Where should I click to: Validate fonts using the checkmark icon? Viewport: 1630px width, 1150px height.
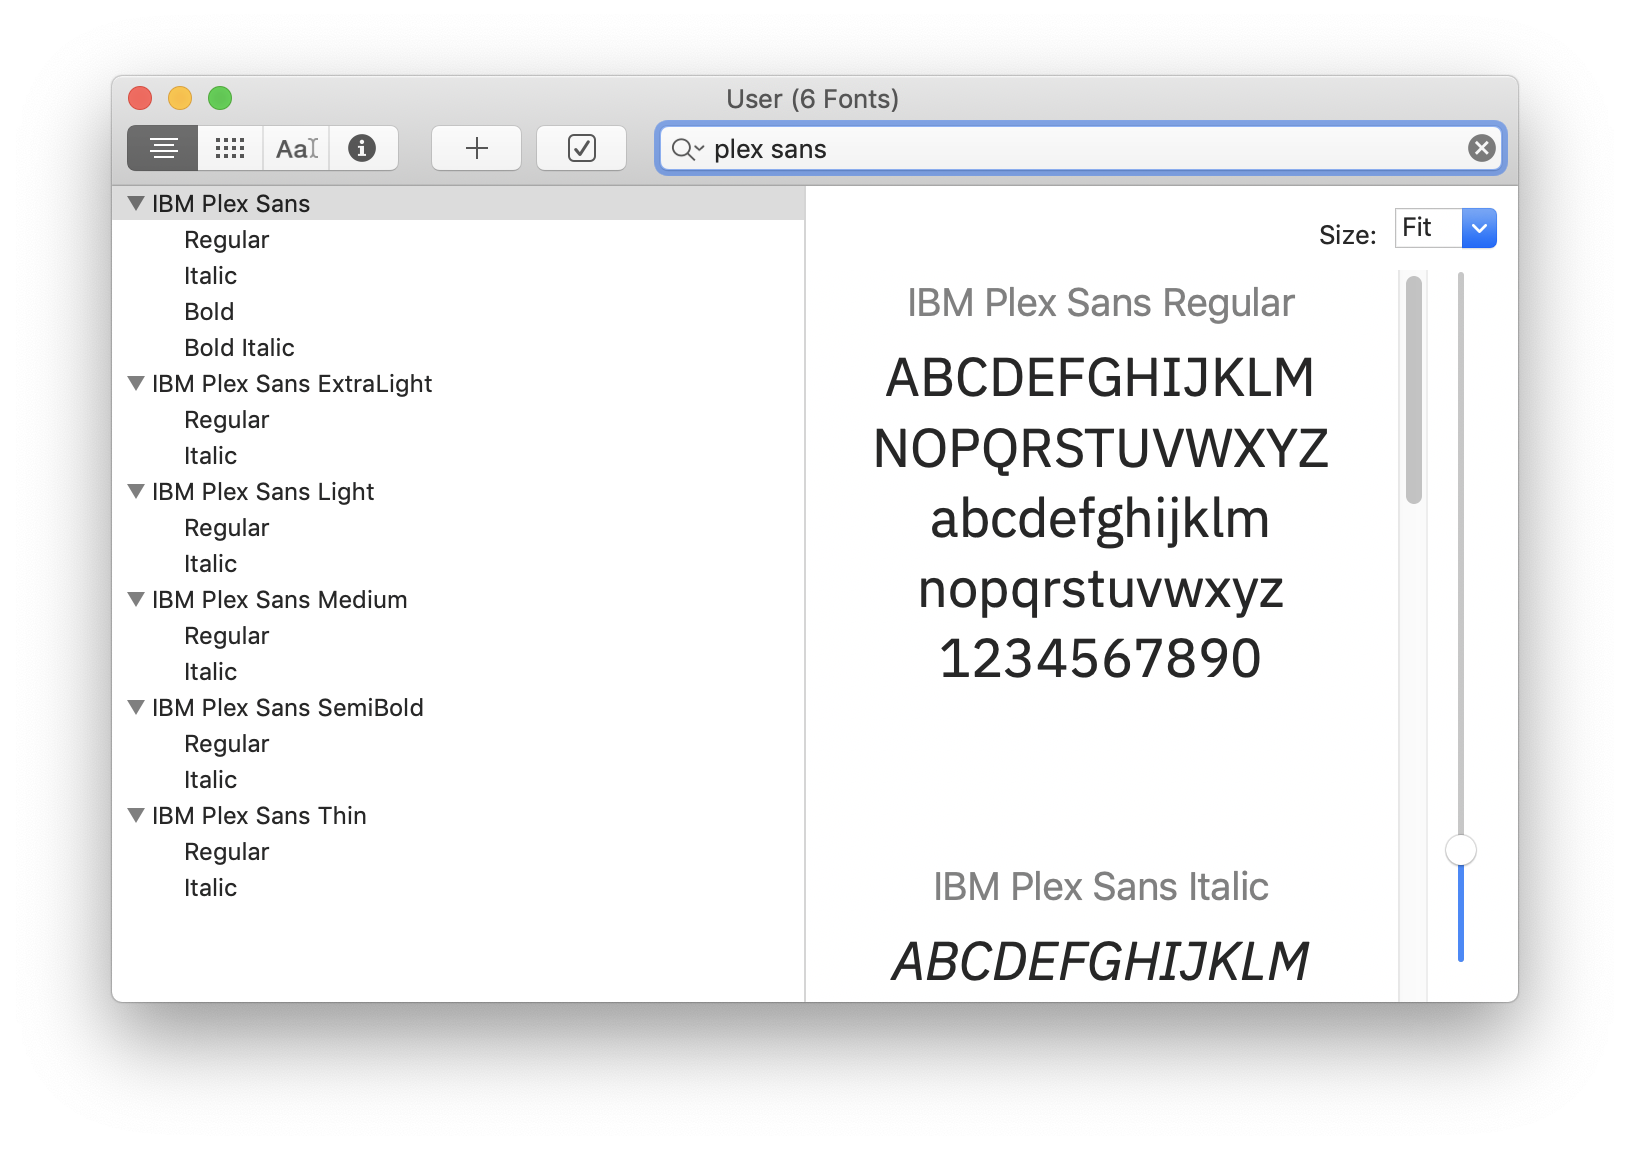click(x=581, y=148)
